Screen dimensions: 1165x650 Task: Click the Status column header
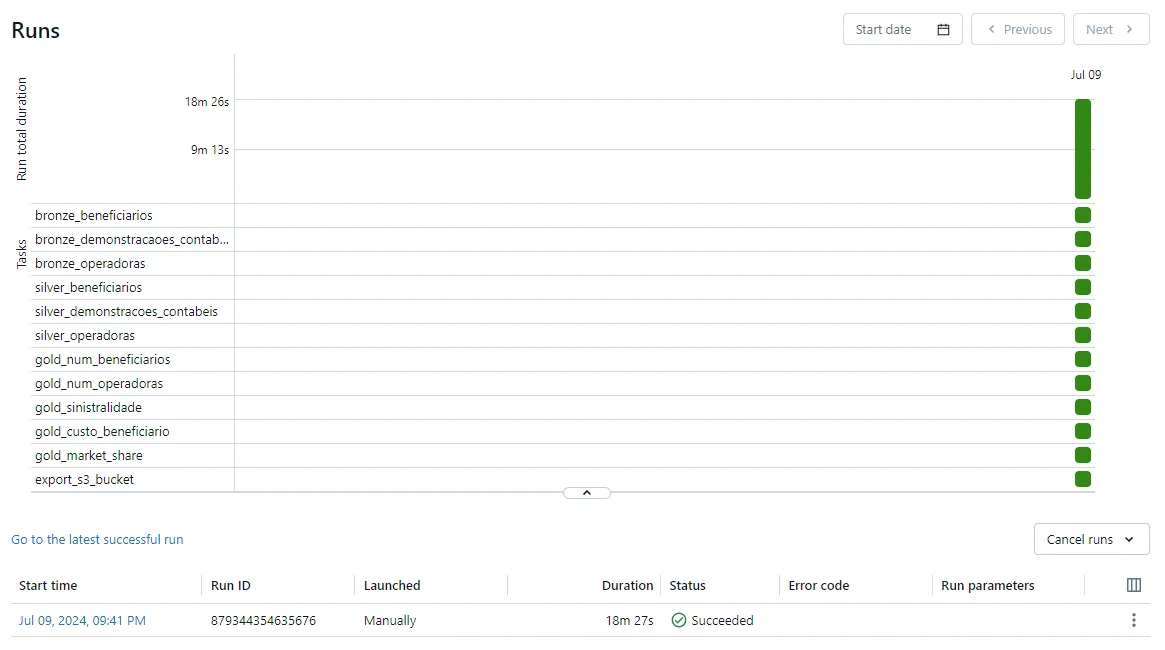coord(687,585)
